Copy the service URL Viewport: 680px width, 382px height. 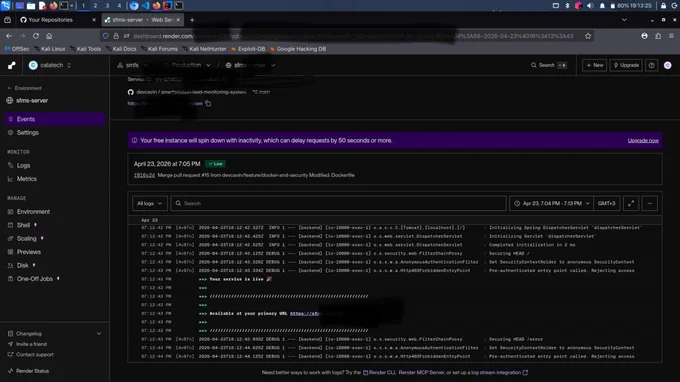tap(208, 103)
